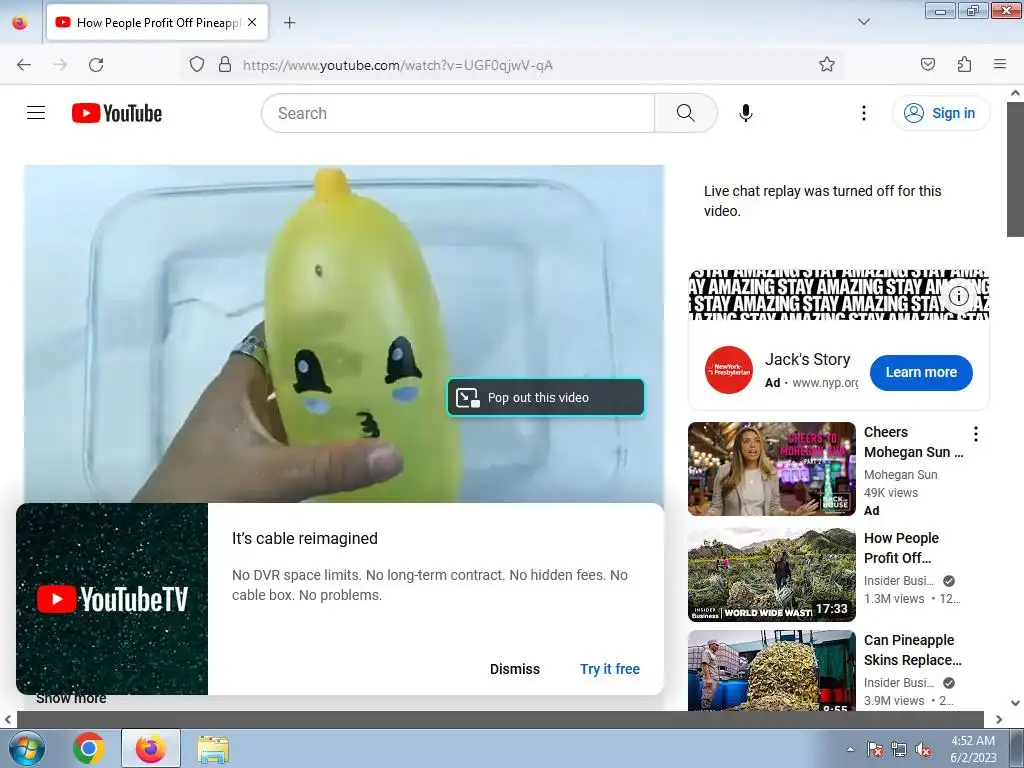This screenshot has height=768, width=1024.
Task: Click the STAY AMAZING ad banner
Action: [839, 295]
